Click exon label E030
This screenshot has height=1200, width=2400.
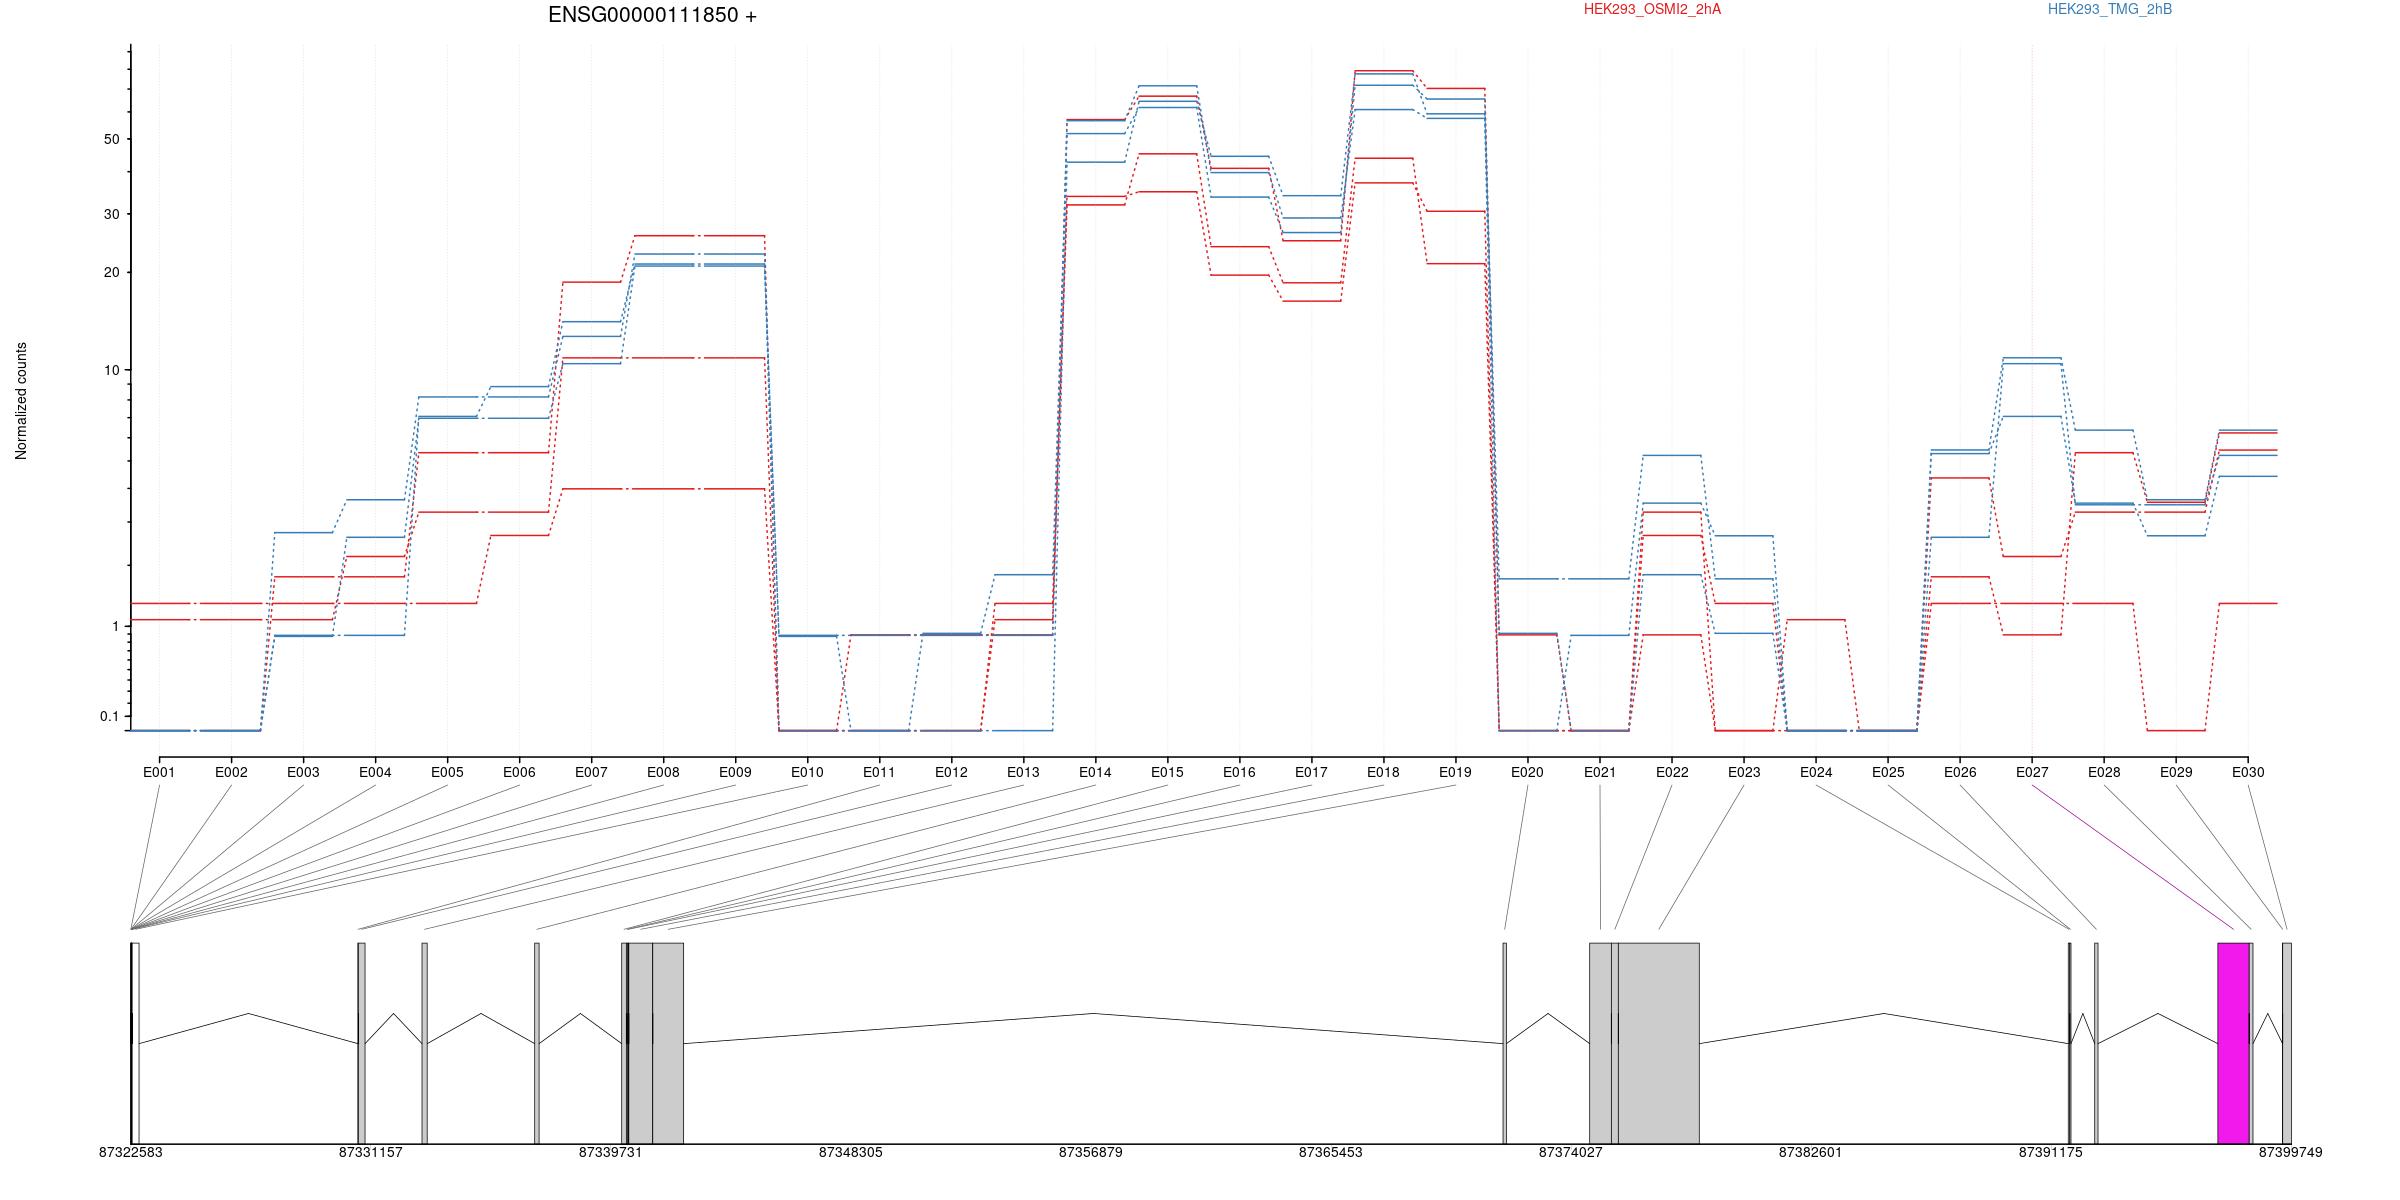2248,772
